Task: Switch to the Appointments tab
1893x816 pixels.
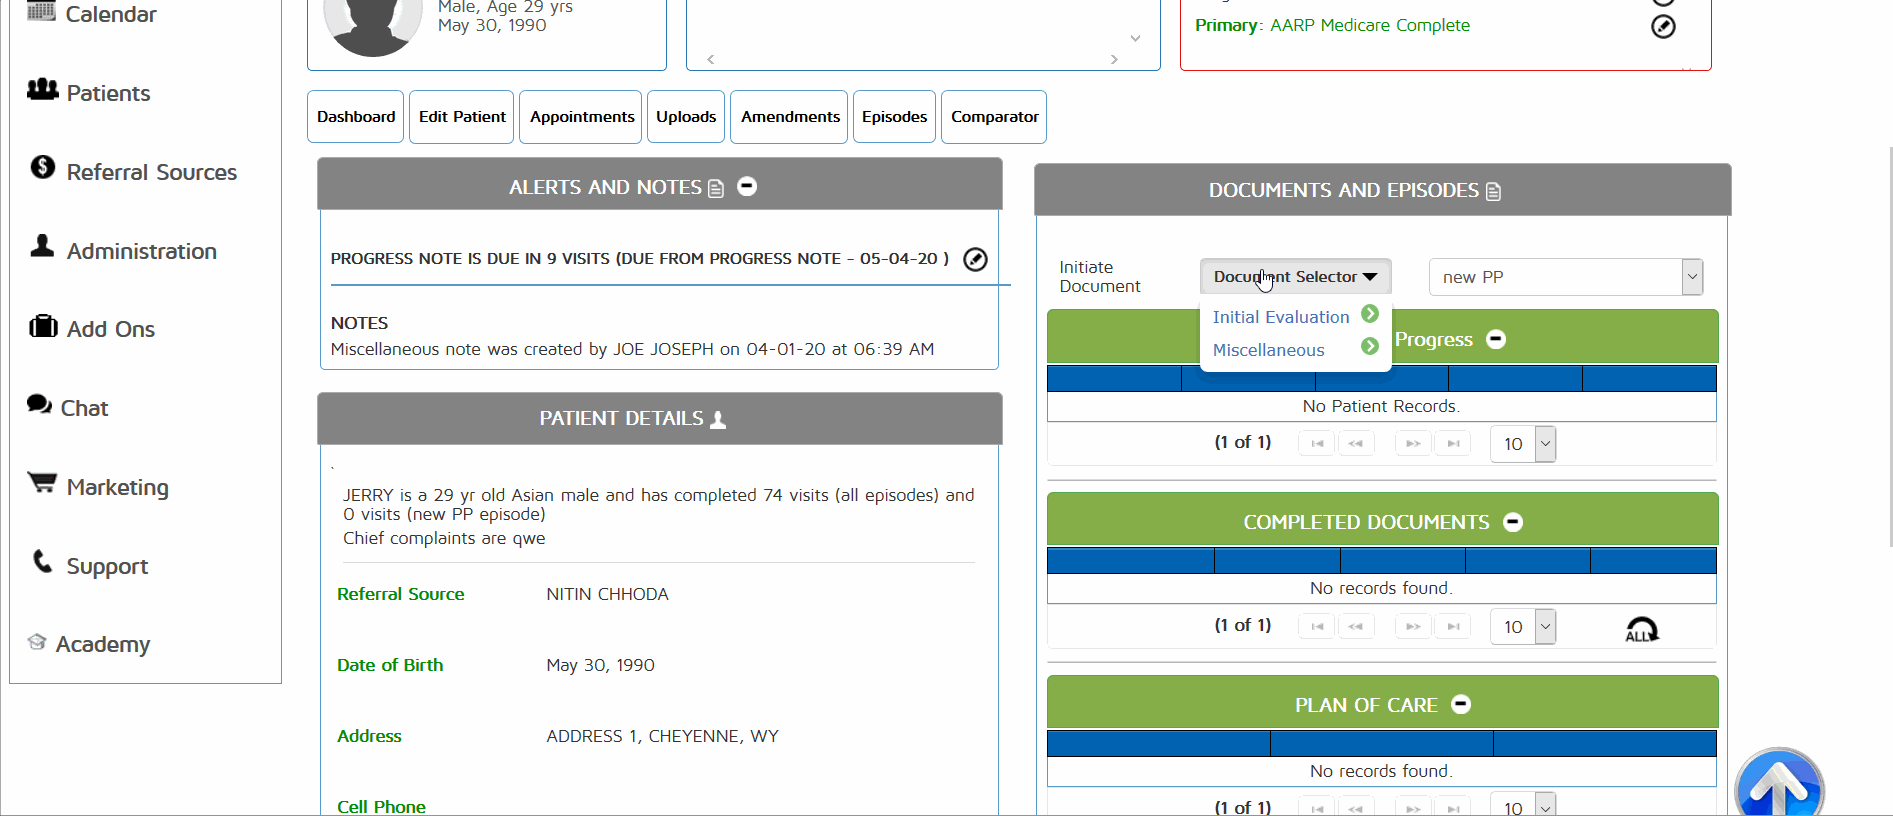Action: tap(581, 117)
